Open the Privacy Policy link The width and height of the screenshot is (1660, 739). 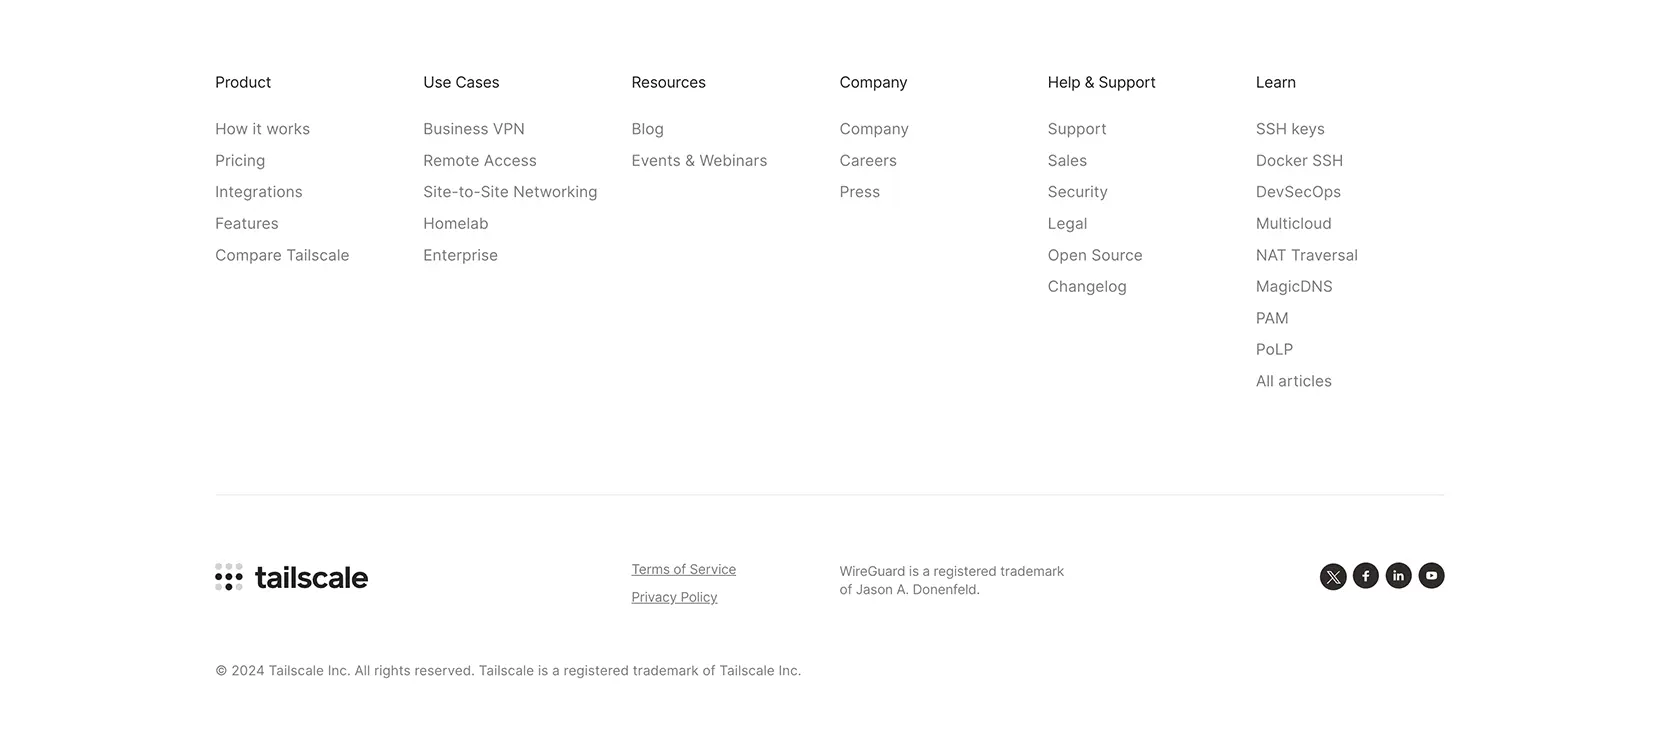click(674, 597)
